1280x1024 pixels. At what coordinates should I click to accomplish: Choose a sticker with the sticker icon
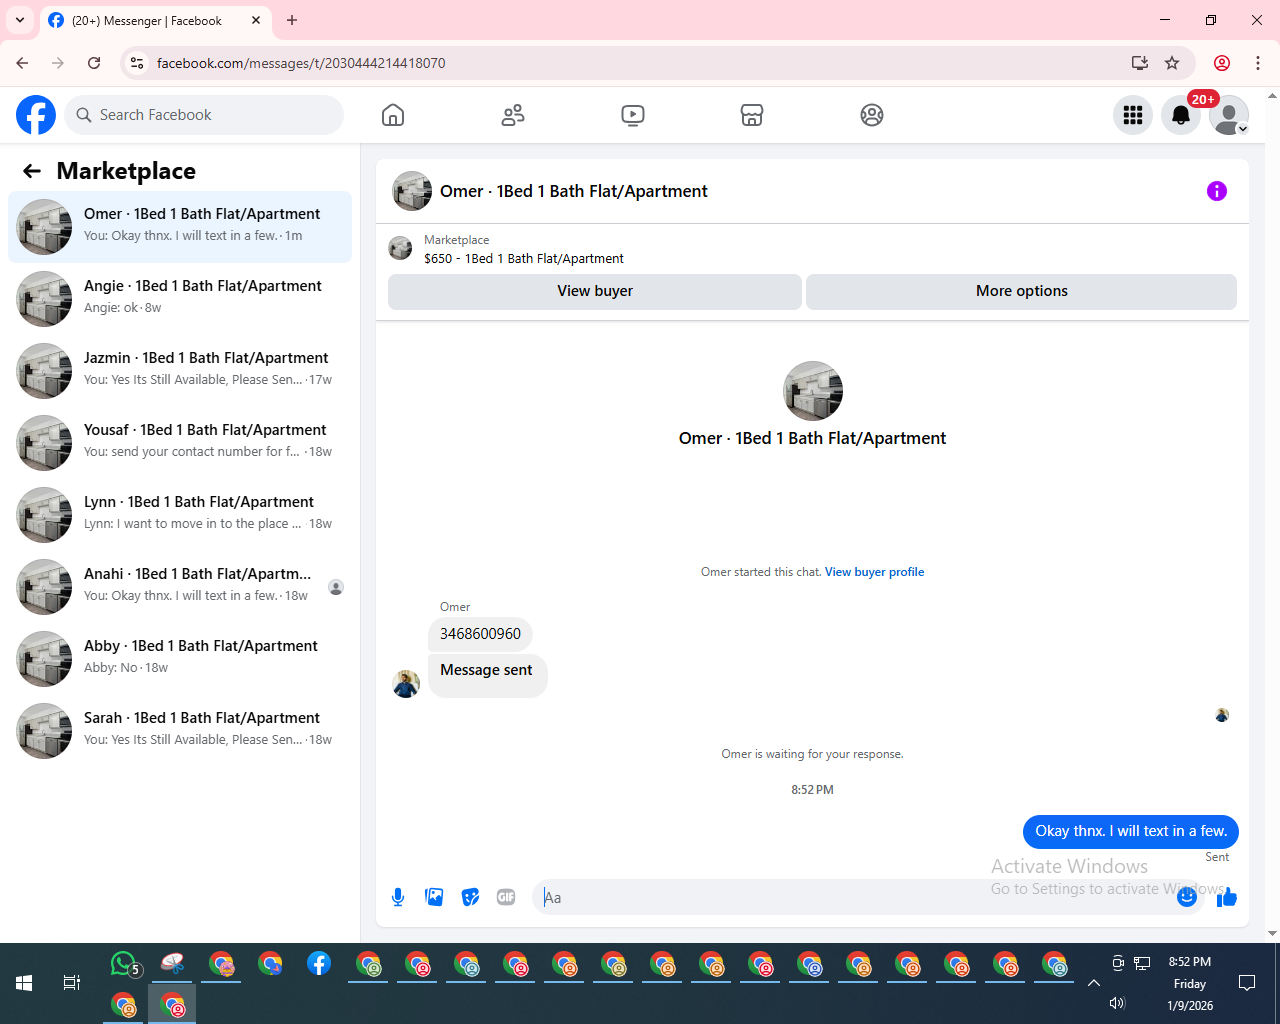[470, 897]
